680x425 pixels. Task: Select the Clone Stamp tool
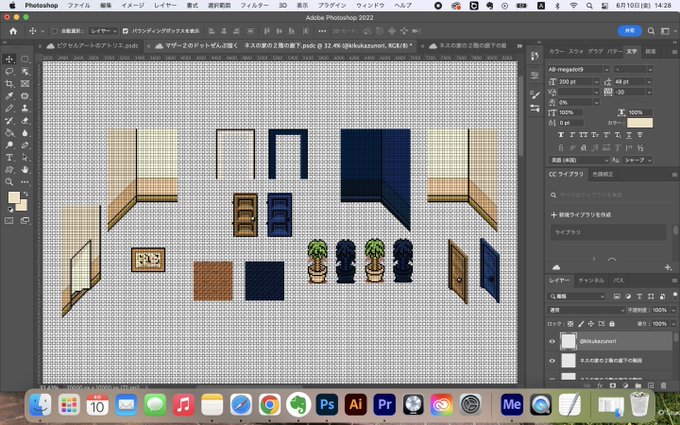pos(25,108)
